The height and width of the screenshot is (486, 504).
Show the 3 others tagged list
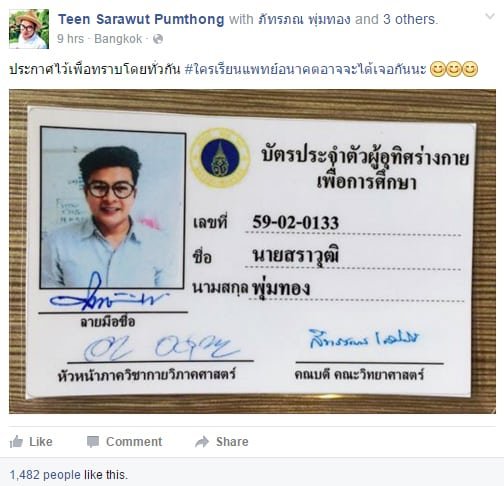(409, 19)
